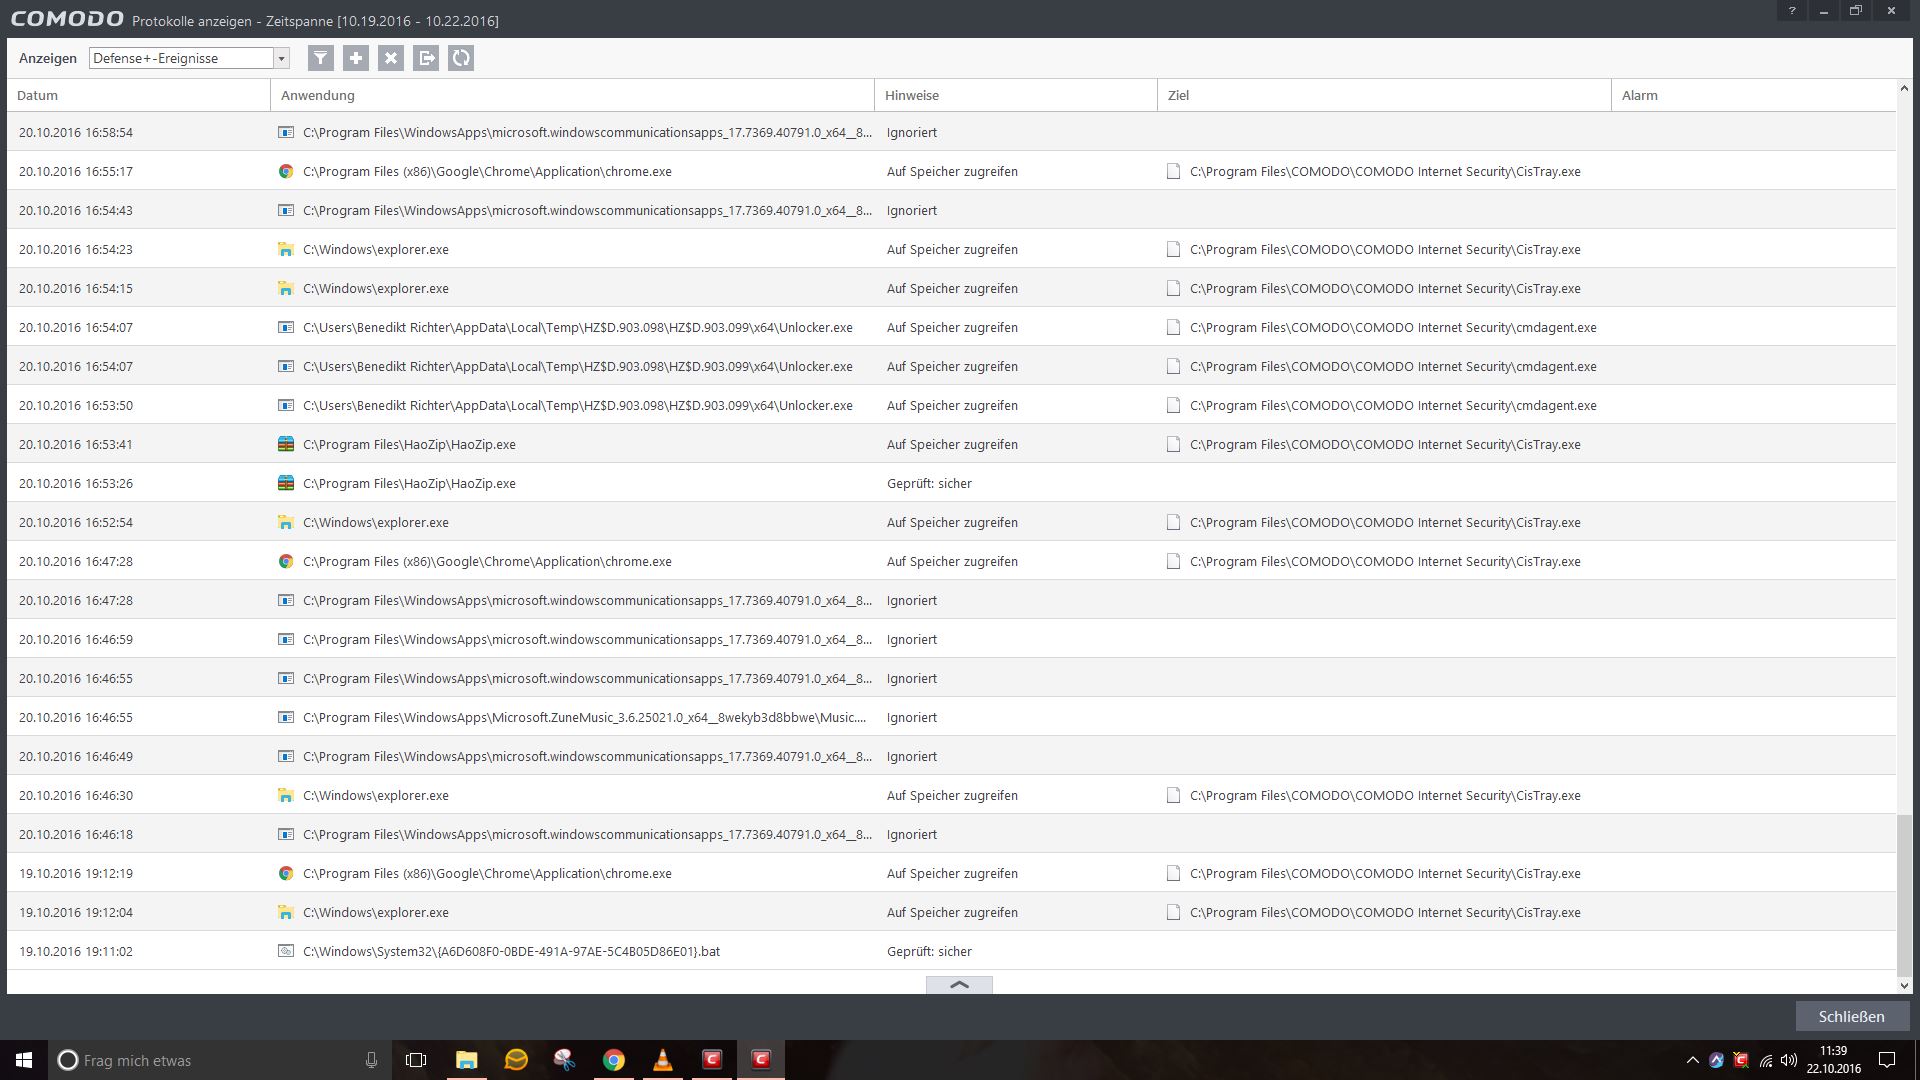Click the export log toolbar icon
The width and height of the screenshot is (1920, 1080).
[426, 58]
